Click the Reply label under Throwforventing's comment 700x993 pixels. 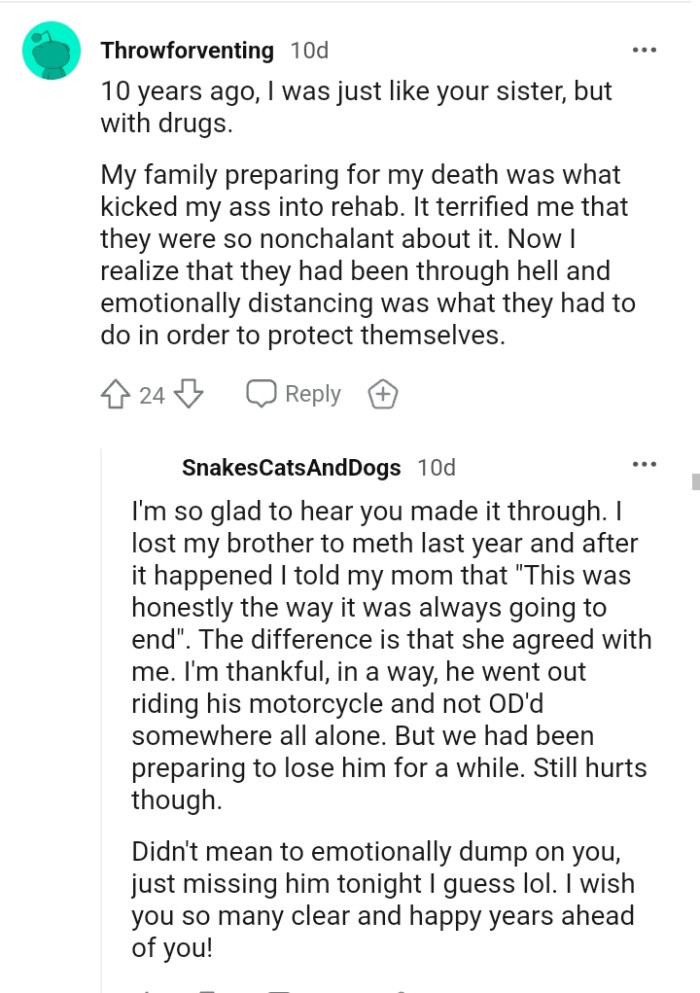point(312,394)
